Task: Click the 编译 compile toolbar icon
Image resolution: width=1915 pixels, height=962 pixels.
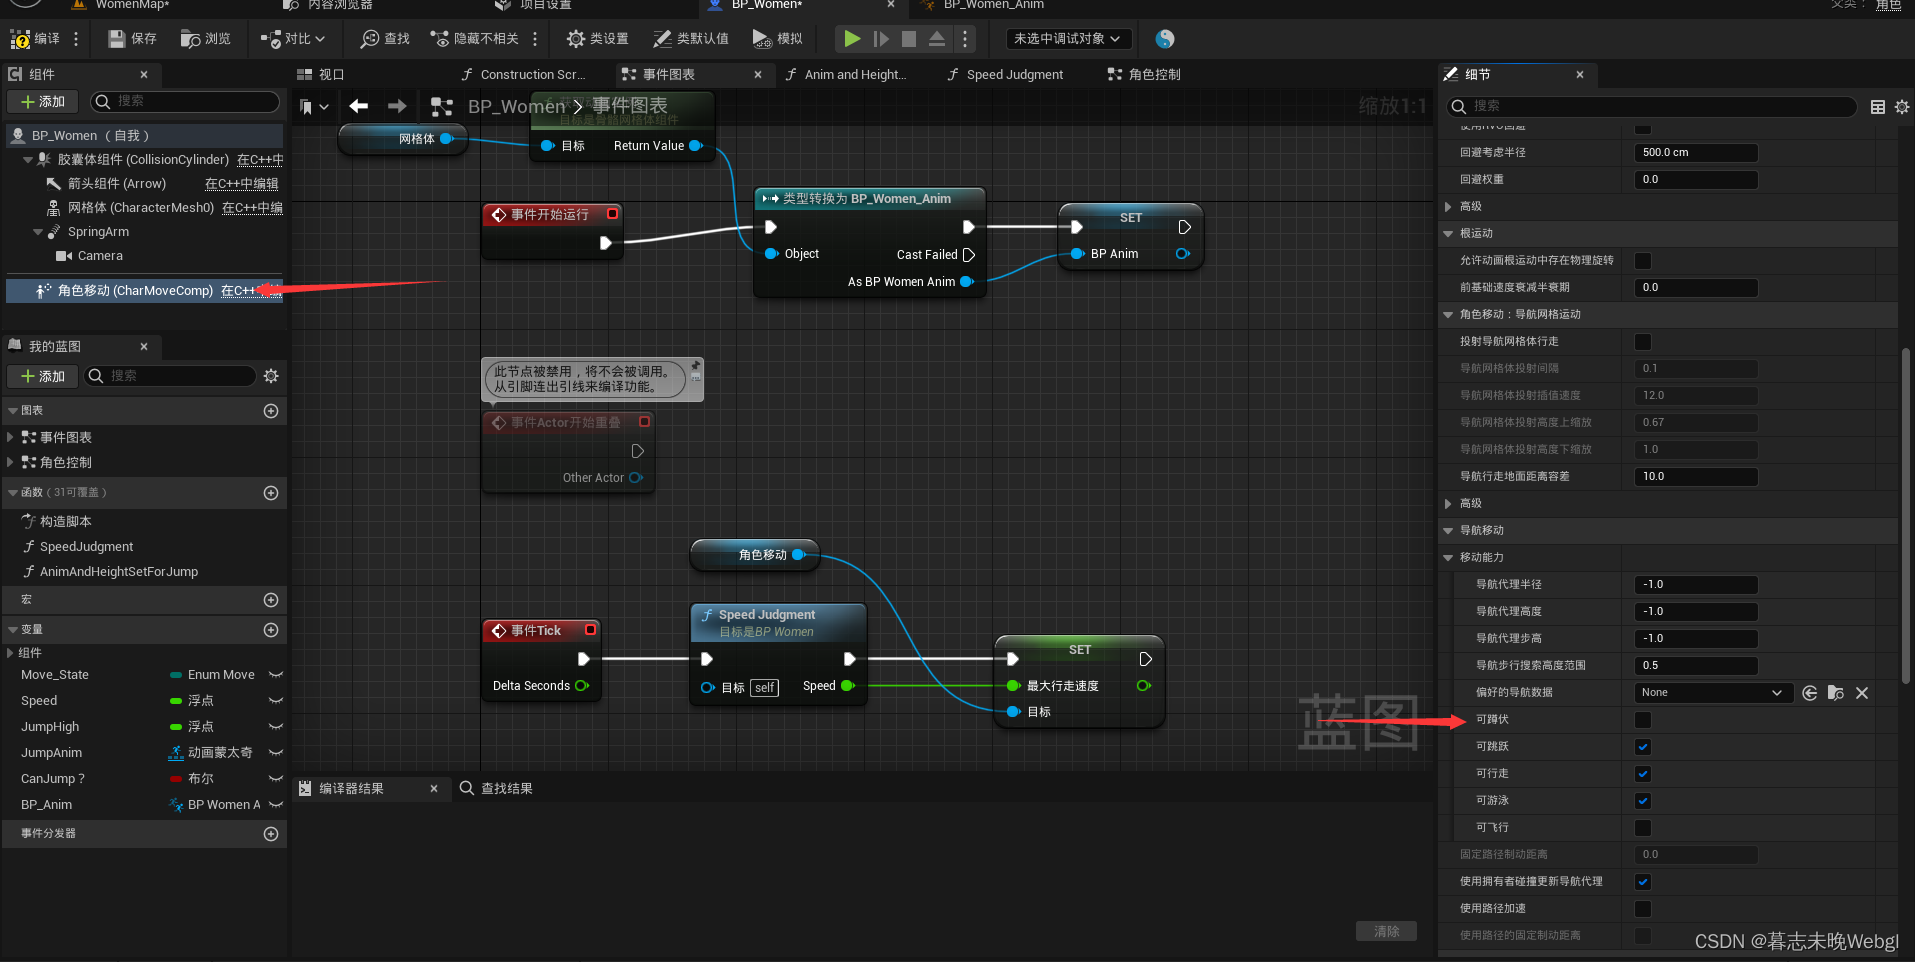Action: (x=34, y=39)
